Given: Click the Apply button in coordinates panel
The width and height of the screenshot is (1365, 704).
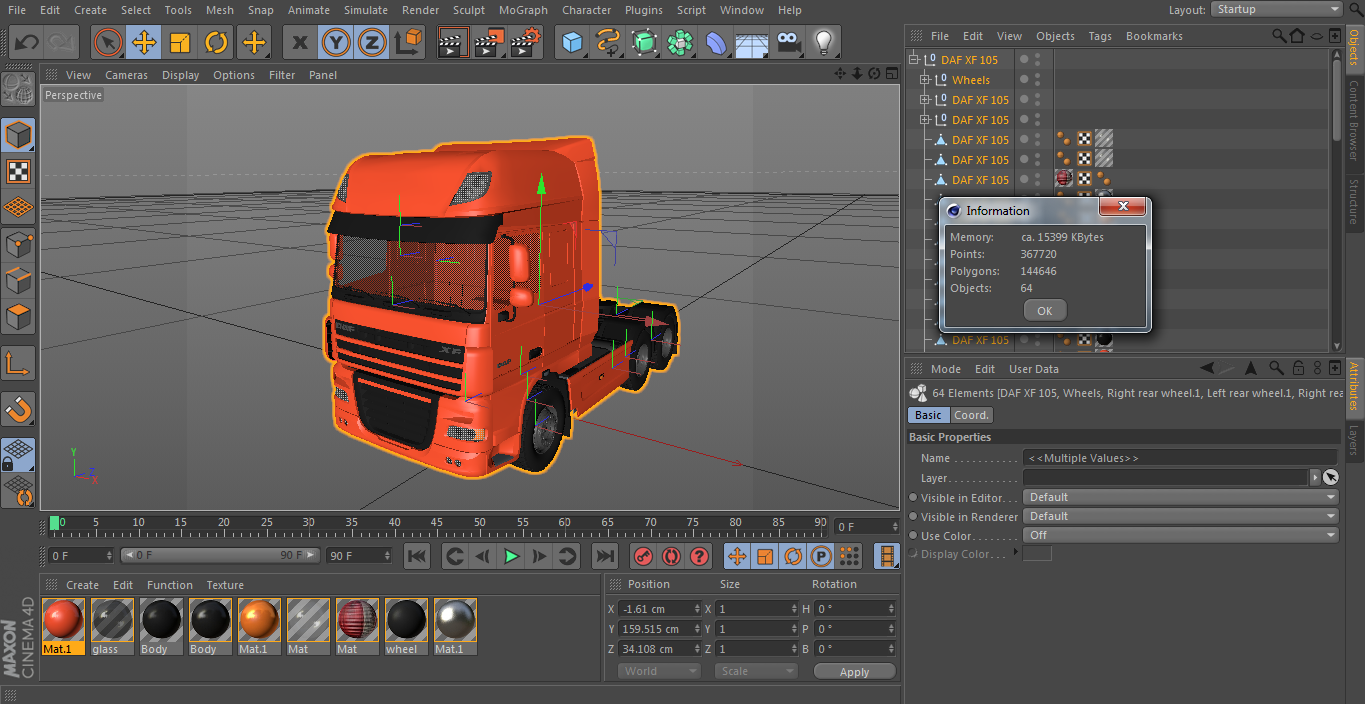Looking at the screenshot, I should pyautogui.click(x=854, y=672).
